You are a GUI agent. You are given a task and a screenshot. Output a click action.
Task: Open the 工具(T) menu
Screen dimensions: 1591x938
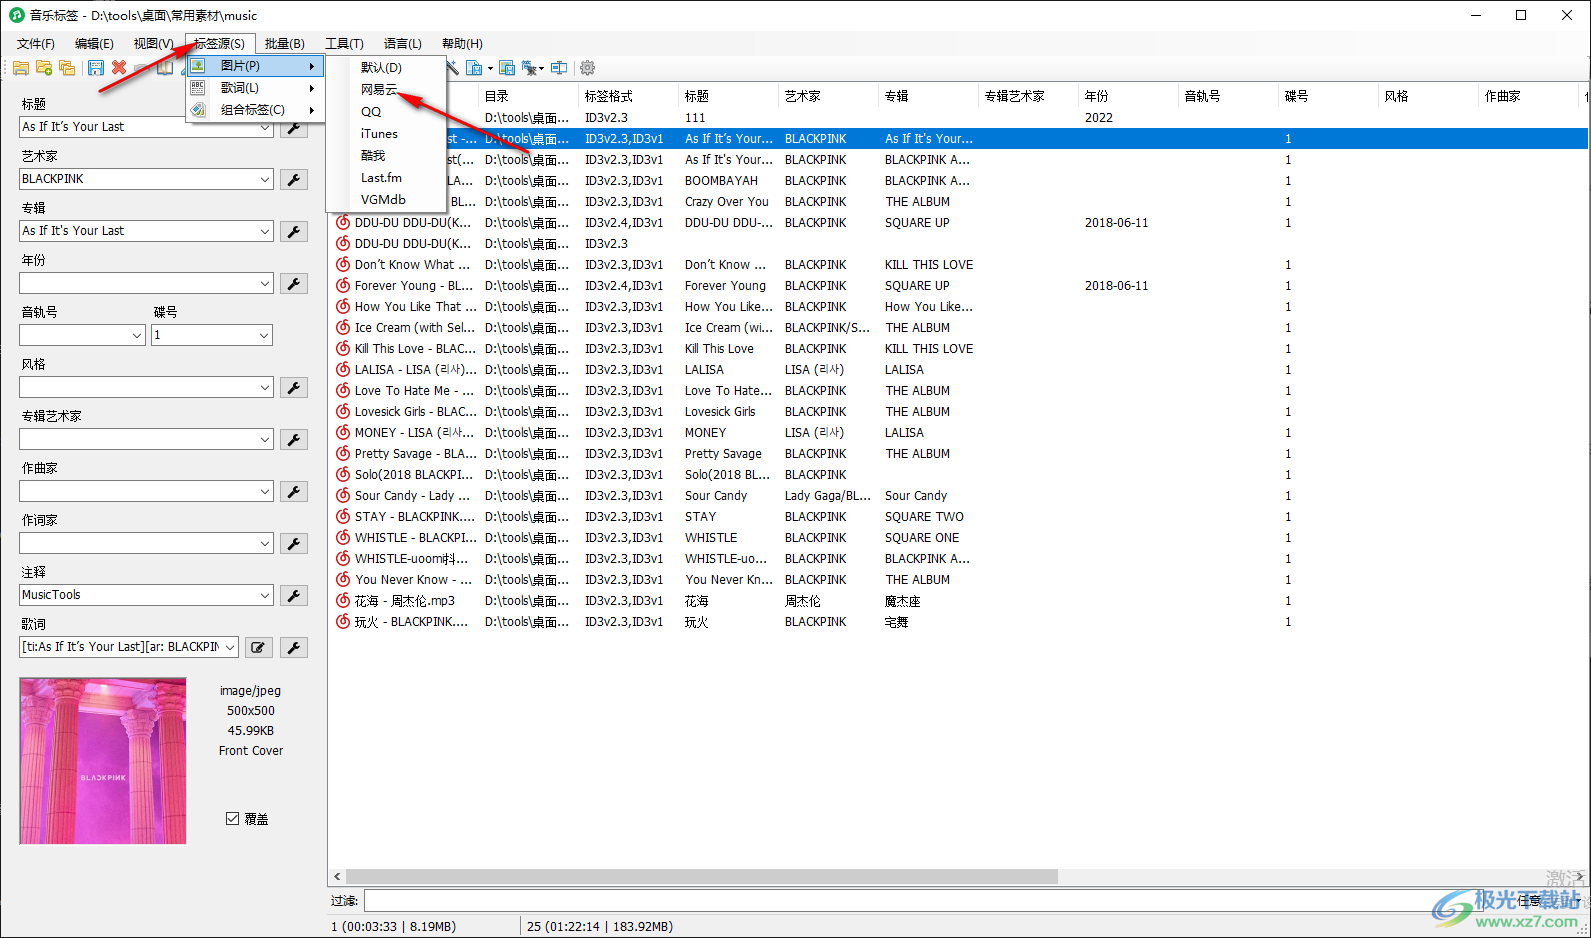point(344,44)
